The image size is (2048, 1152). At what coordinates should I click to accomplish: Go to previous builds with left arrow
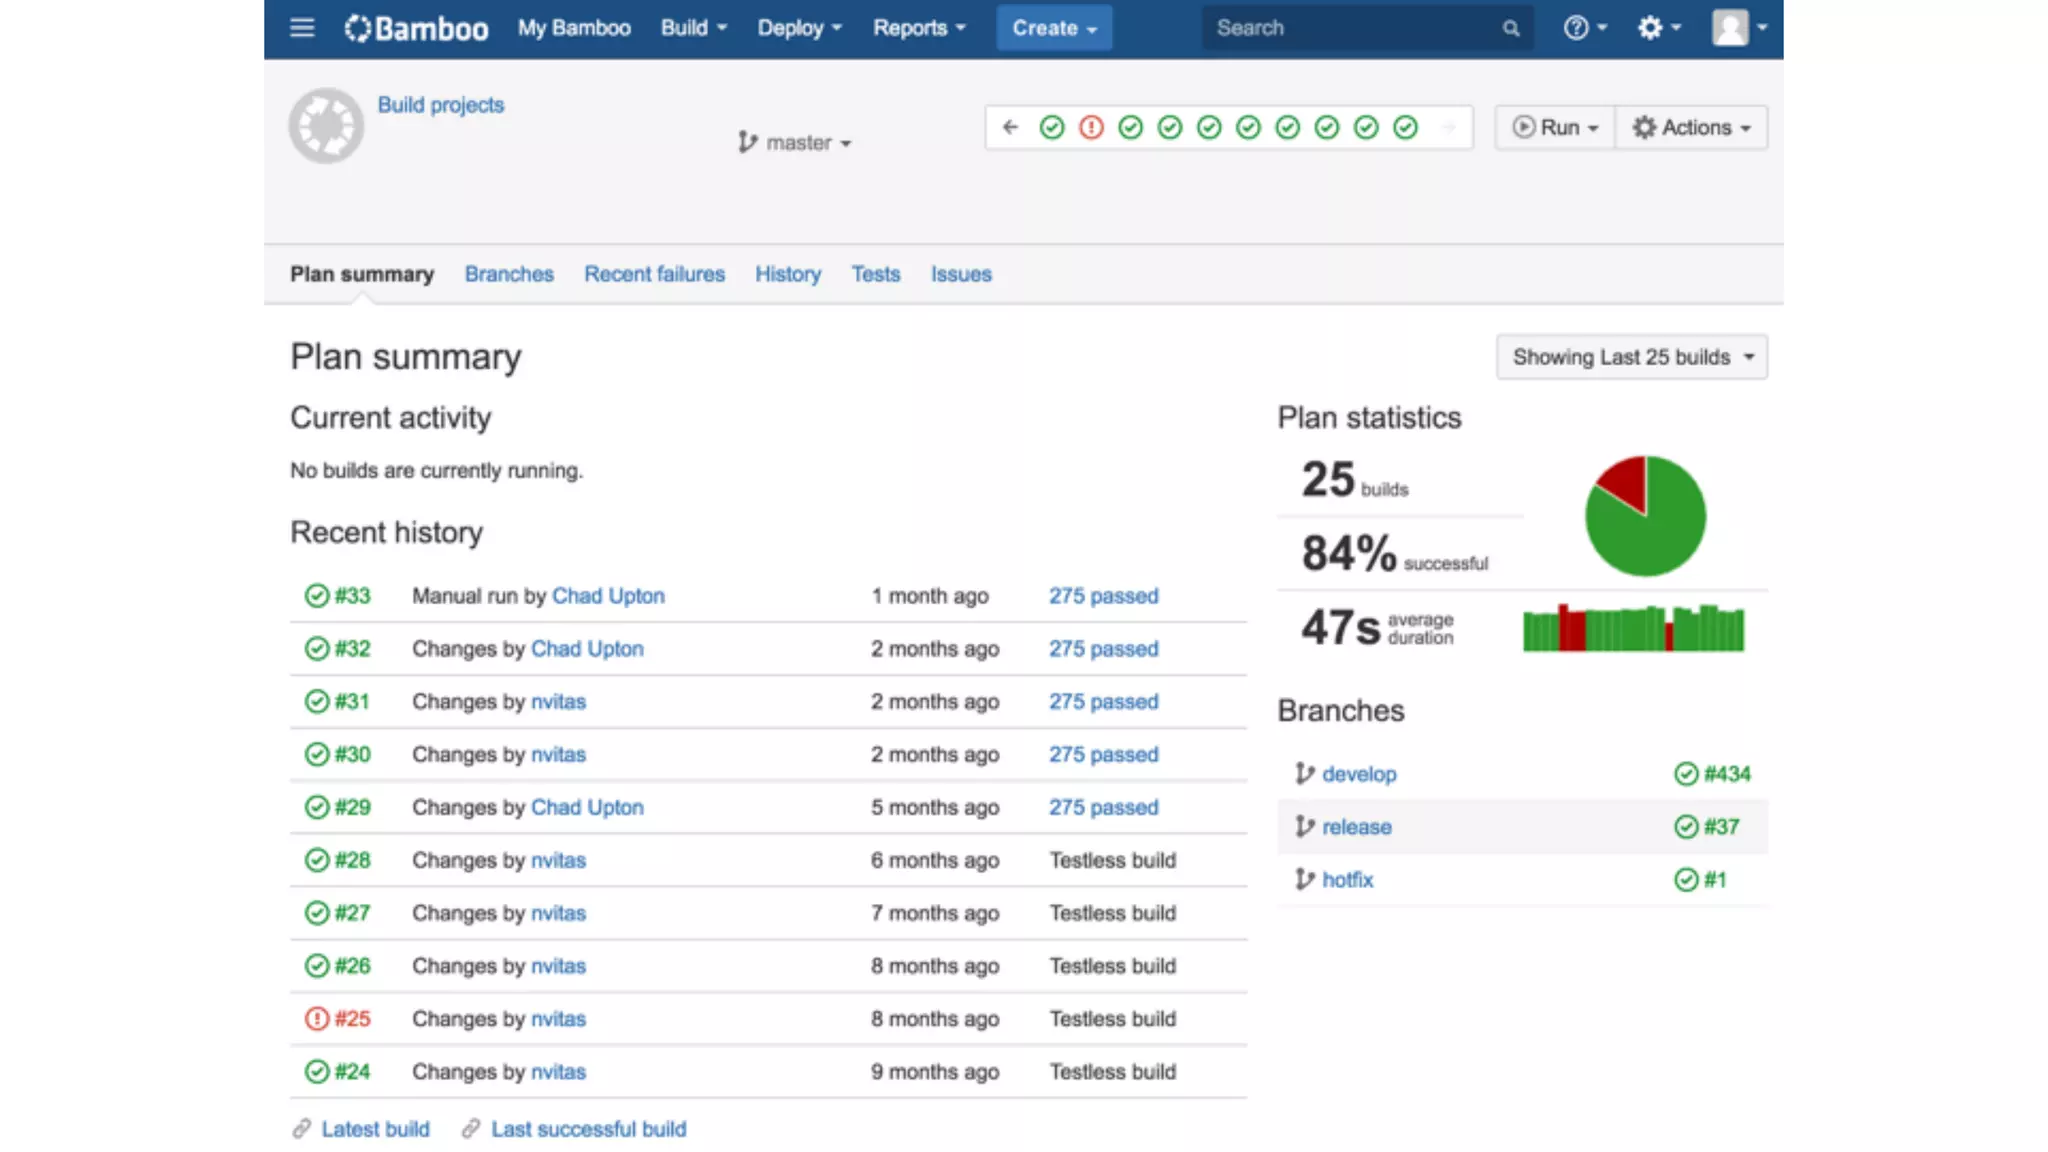(x=1010, y=128)
